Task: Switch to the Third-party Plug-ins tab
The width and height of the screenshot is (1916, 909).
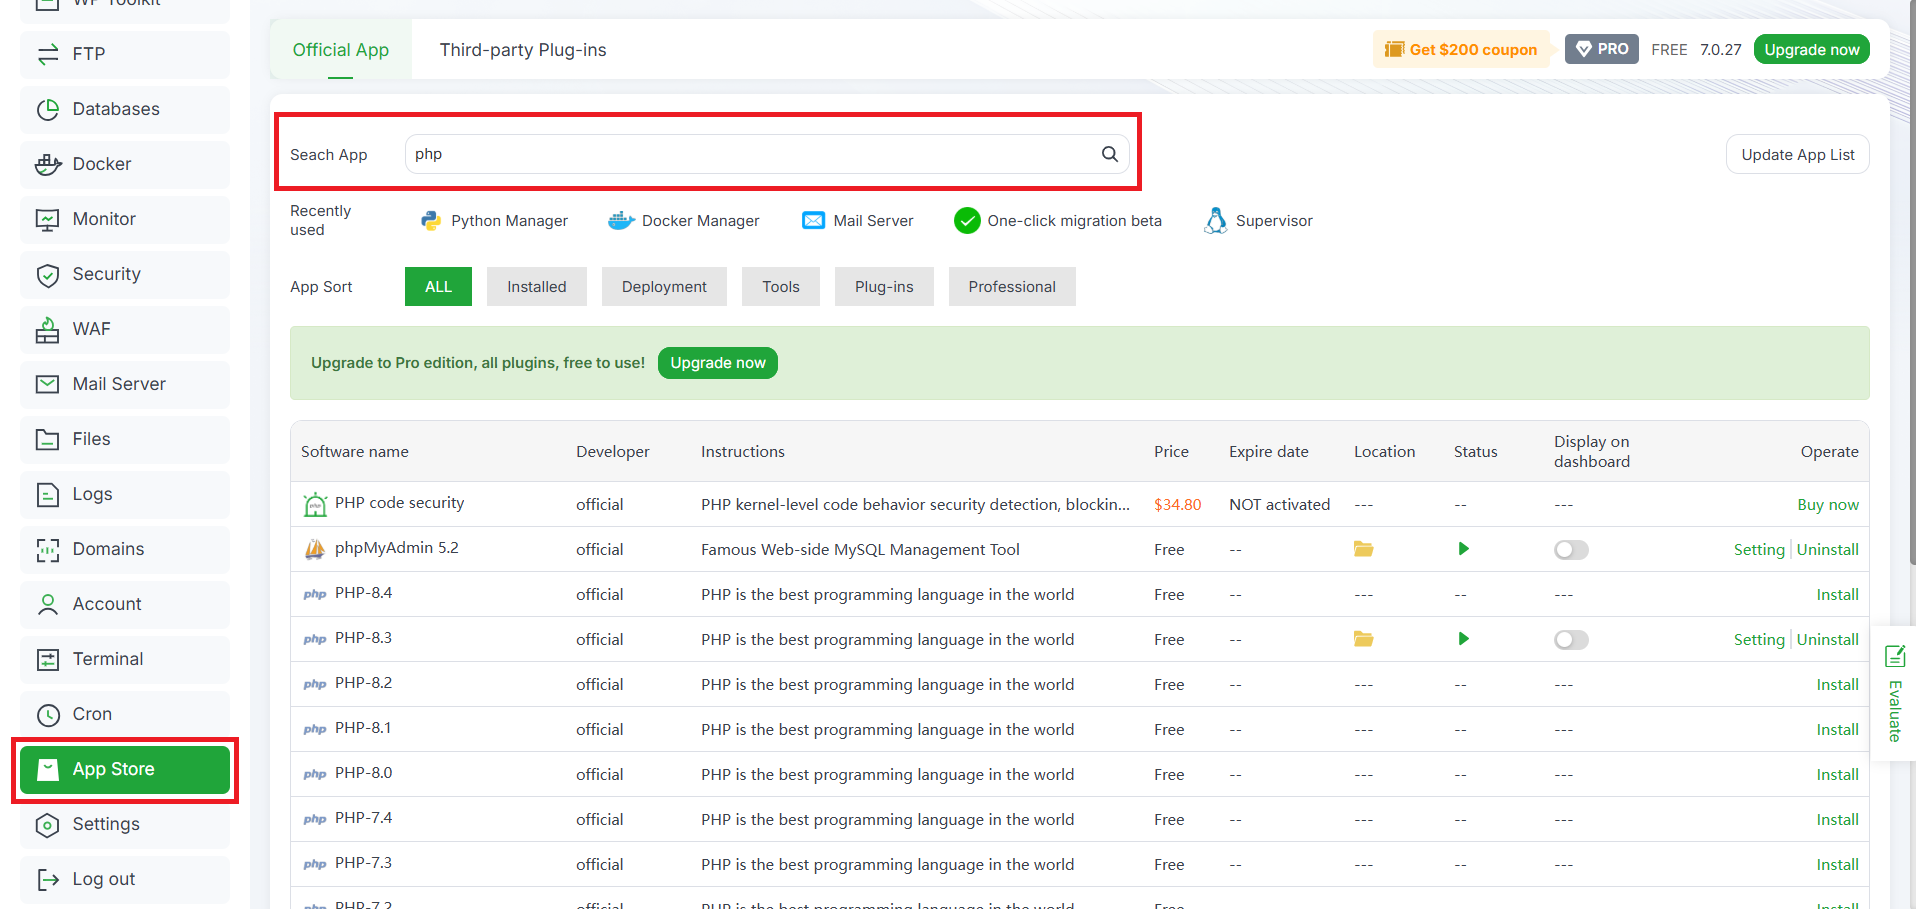Action: tap(523, 50)
